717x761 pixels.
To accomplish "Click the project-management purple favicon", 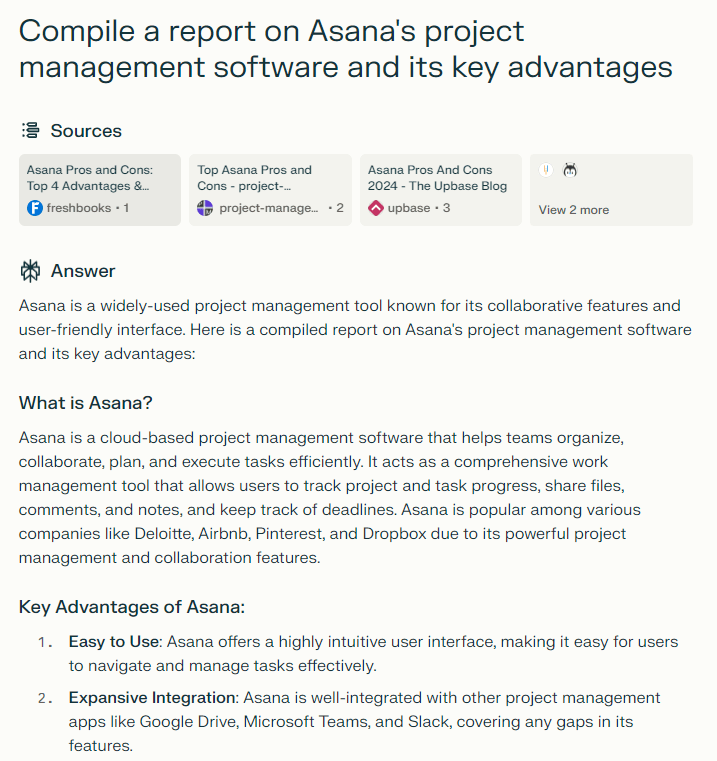I will 205,208.
